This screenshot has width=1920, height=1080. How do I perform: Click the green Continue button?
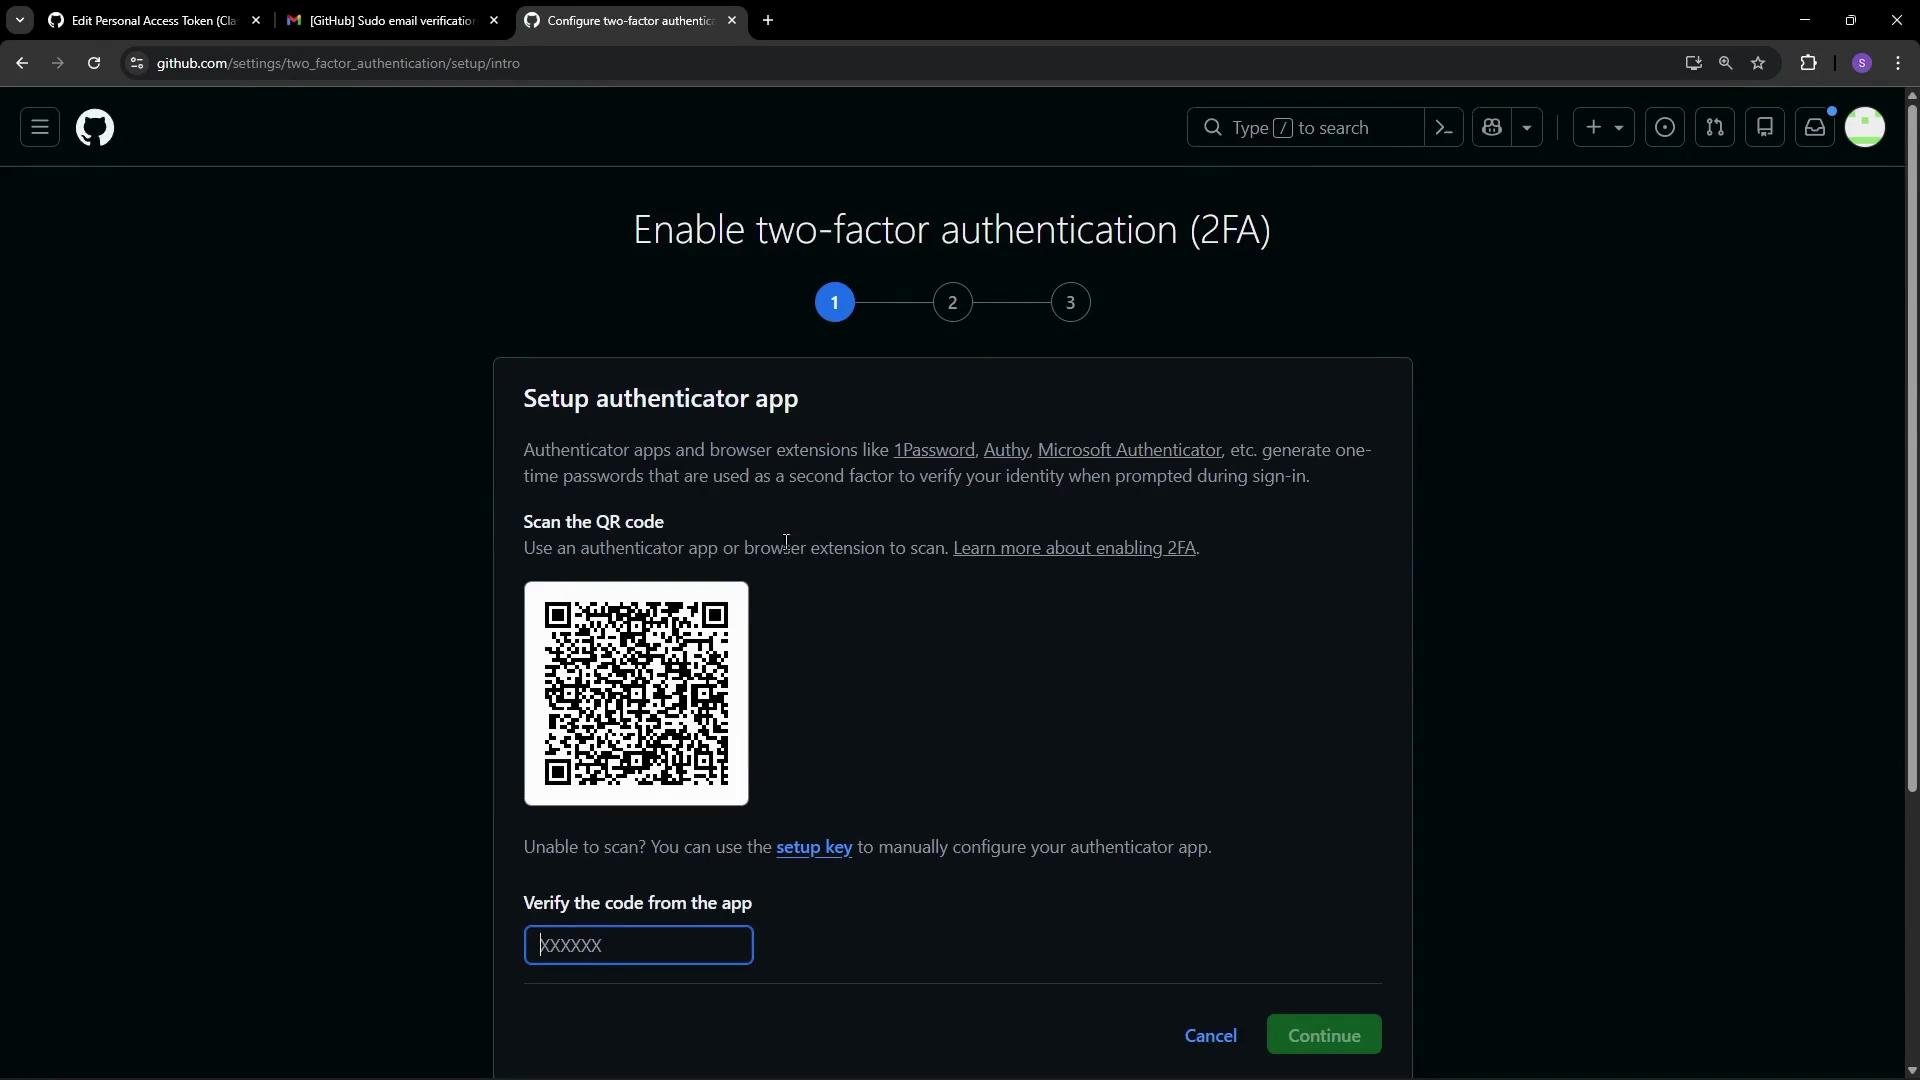1324,1035
